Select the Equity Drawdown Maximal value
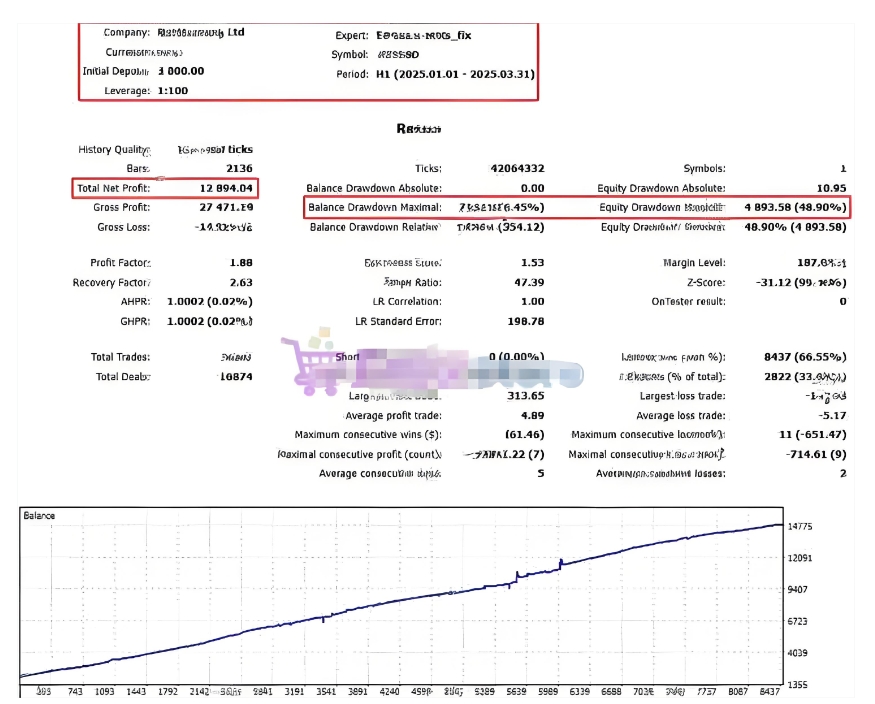Screen dimensions: 875x704 796,208
